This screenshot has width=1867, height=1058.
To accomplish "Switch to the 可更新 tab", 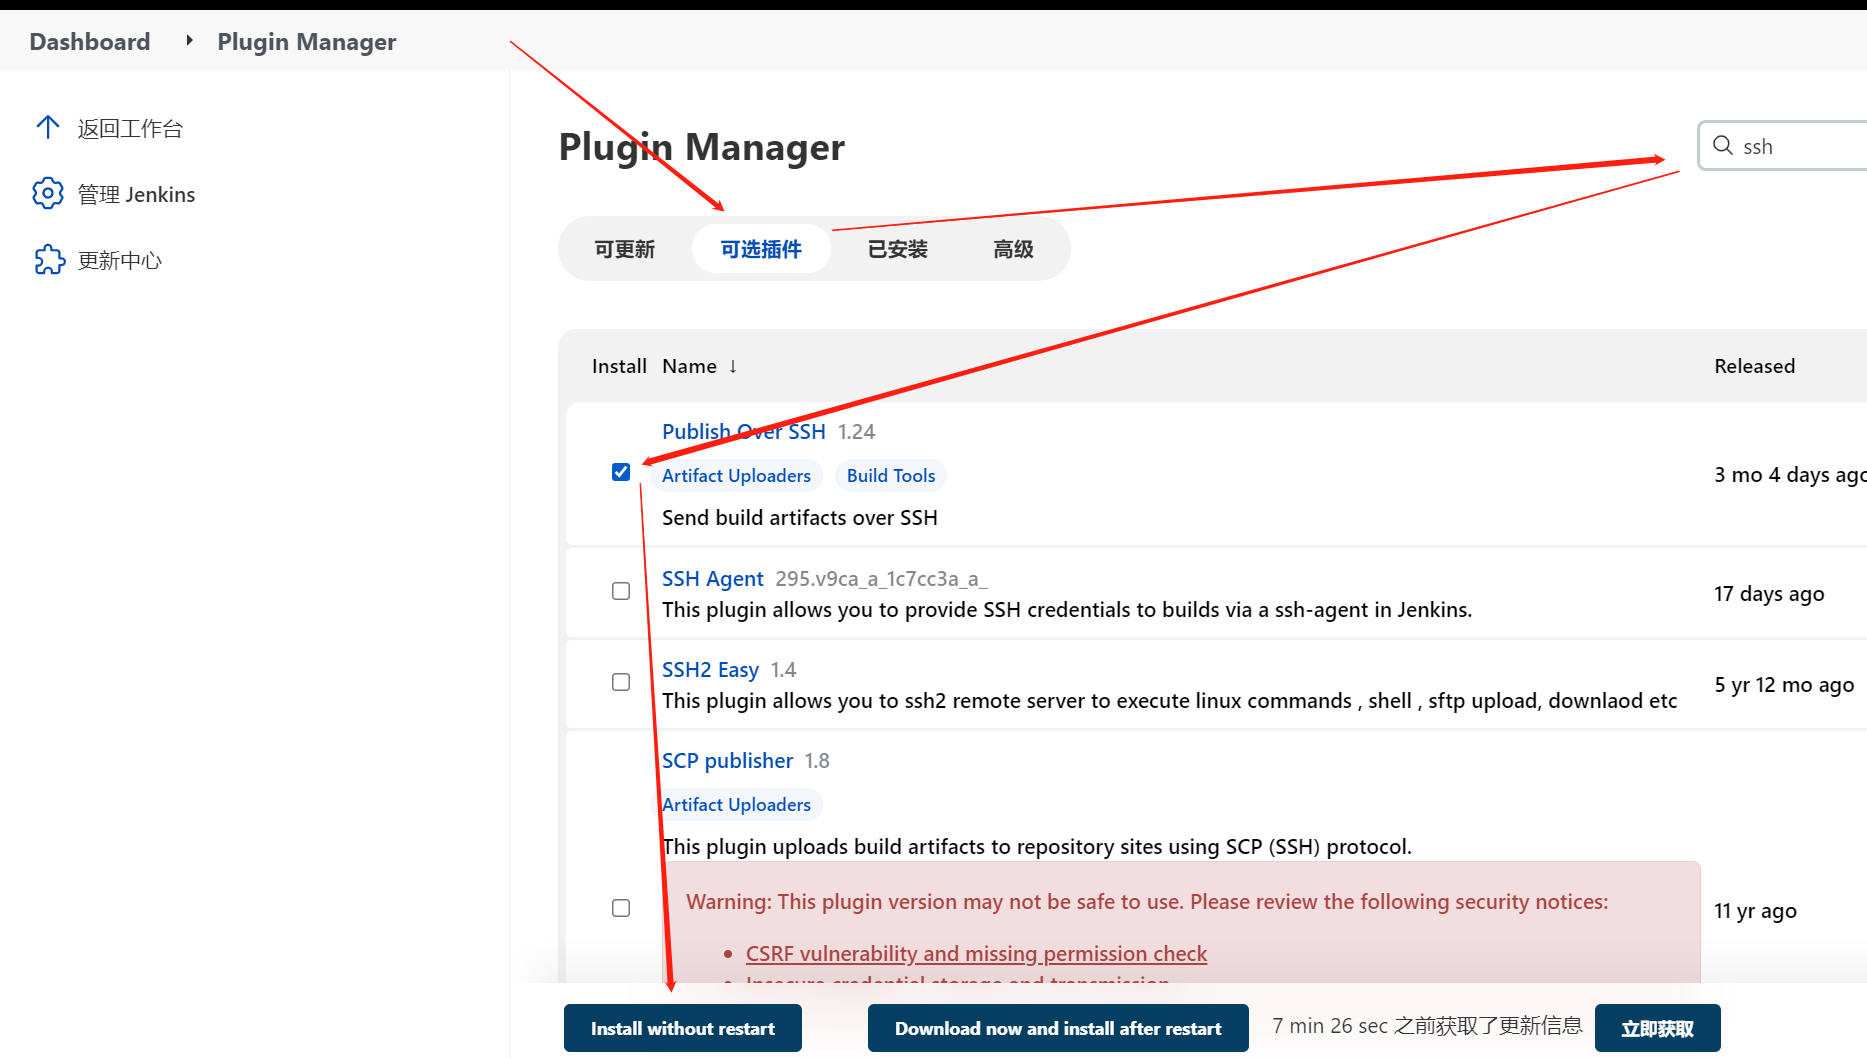I will pyautogui.click(x=625, y=249).
